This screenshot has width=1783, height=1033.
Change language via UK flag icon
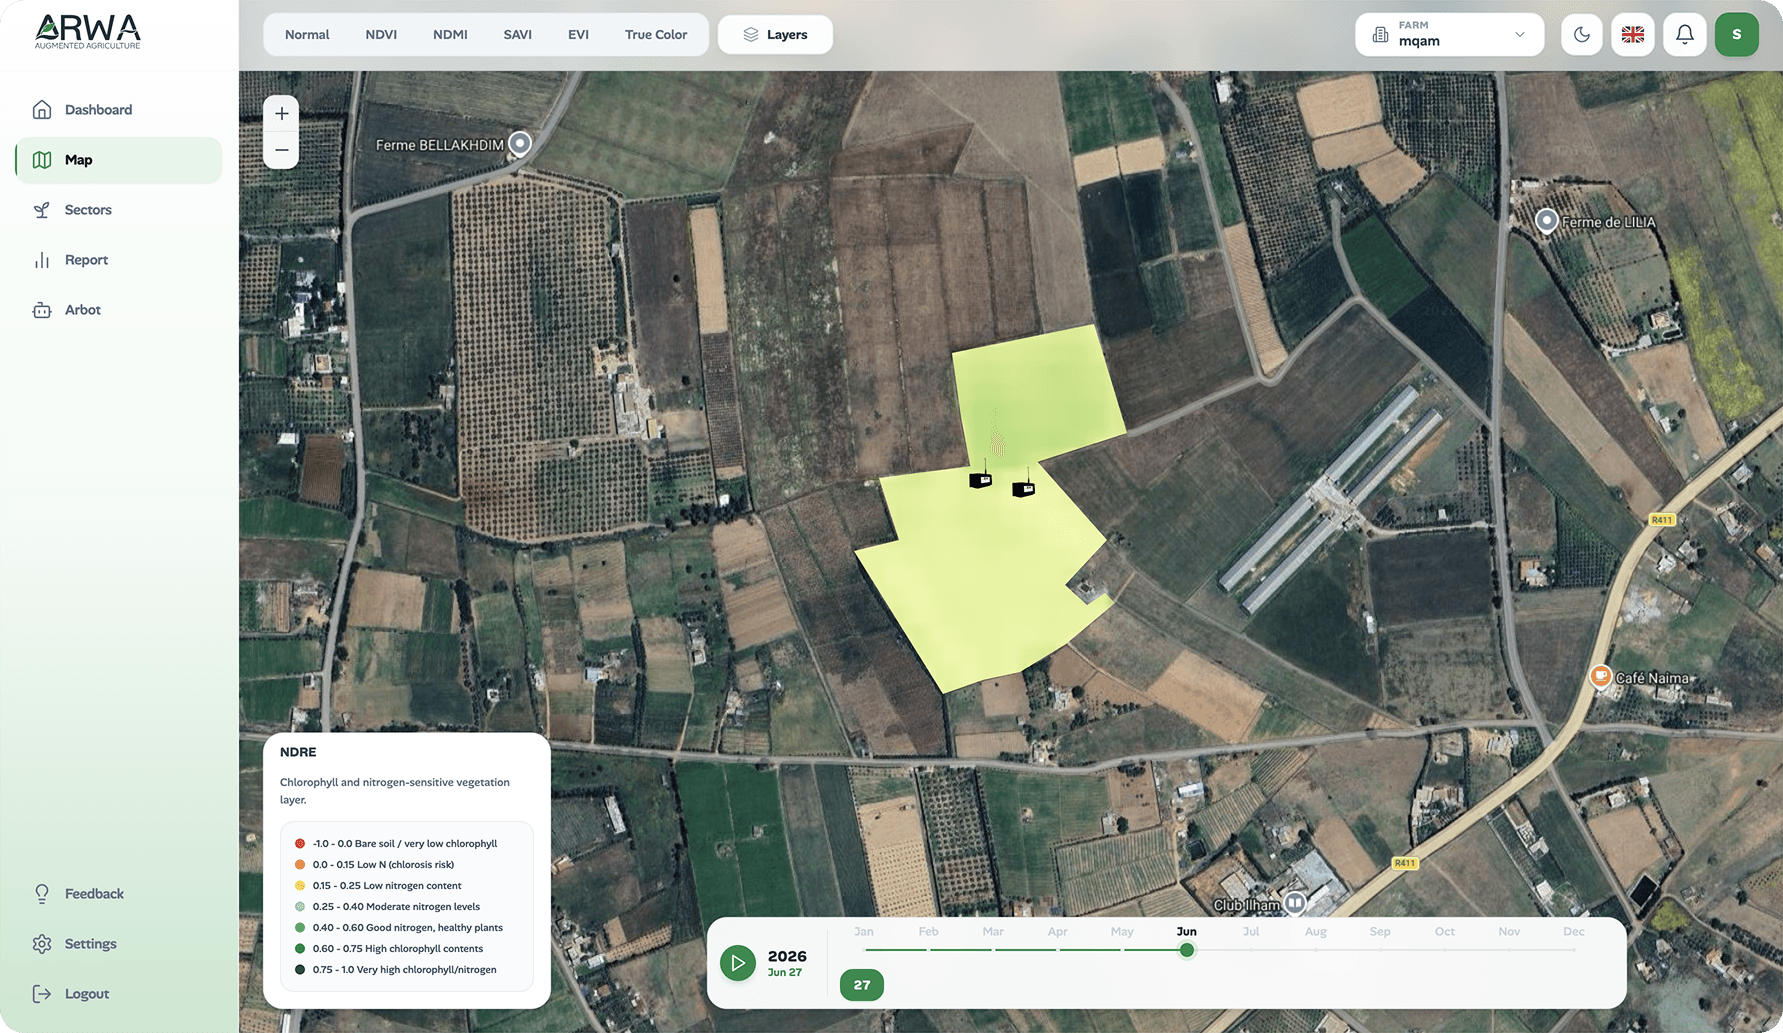[x=1633, y=35]
